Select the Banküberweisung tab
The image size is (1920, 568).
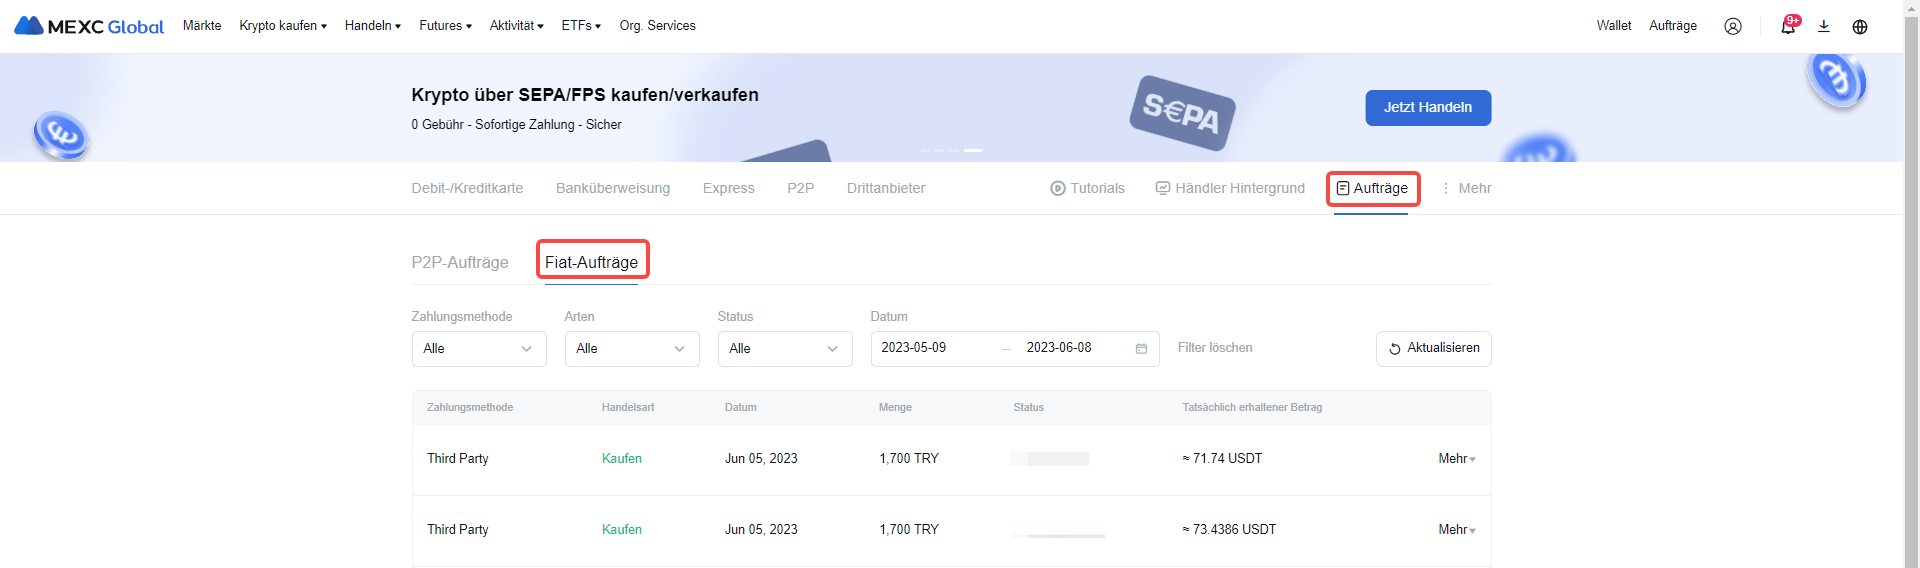(x=613, y=188)
